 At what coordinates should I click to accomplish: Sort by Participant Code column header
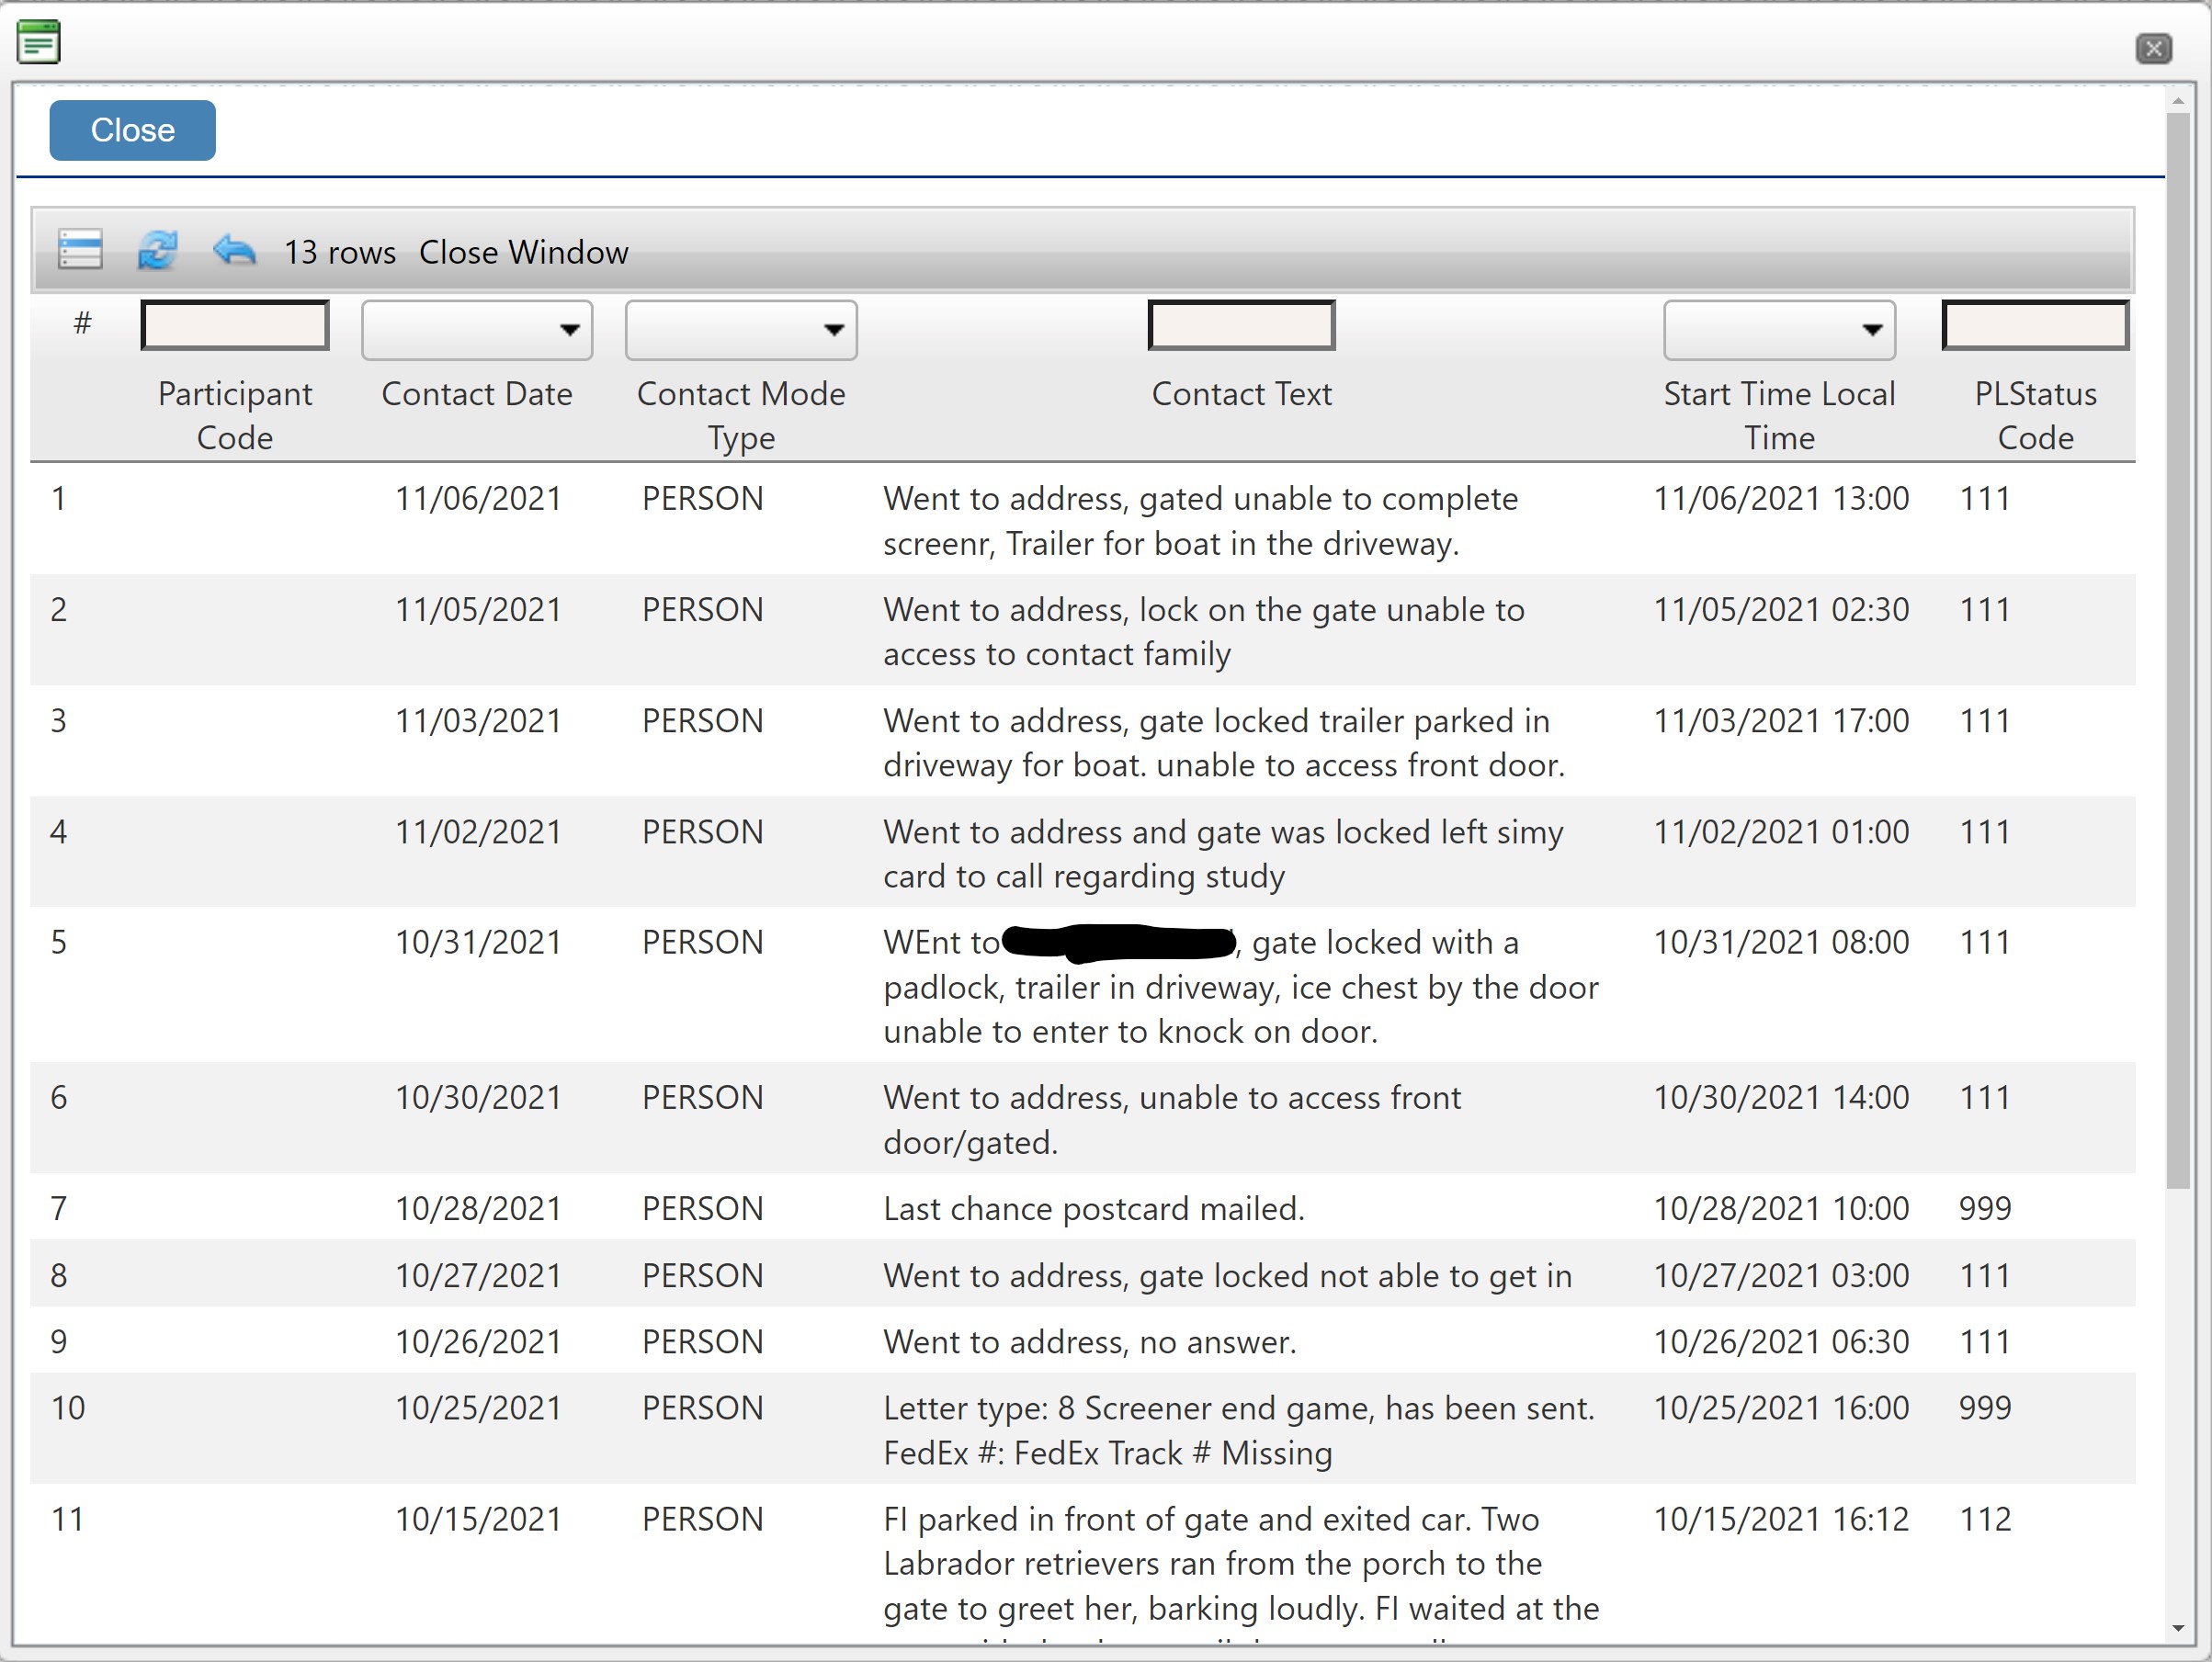(x=235, y=416)
